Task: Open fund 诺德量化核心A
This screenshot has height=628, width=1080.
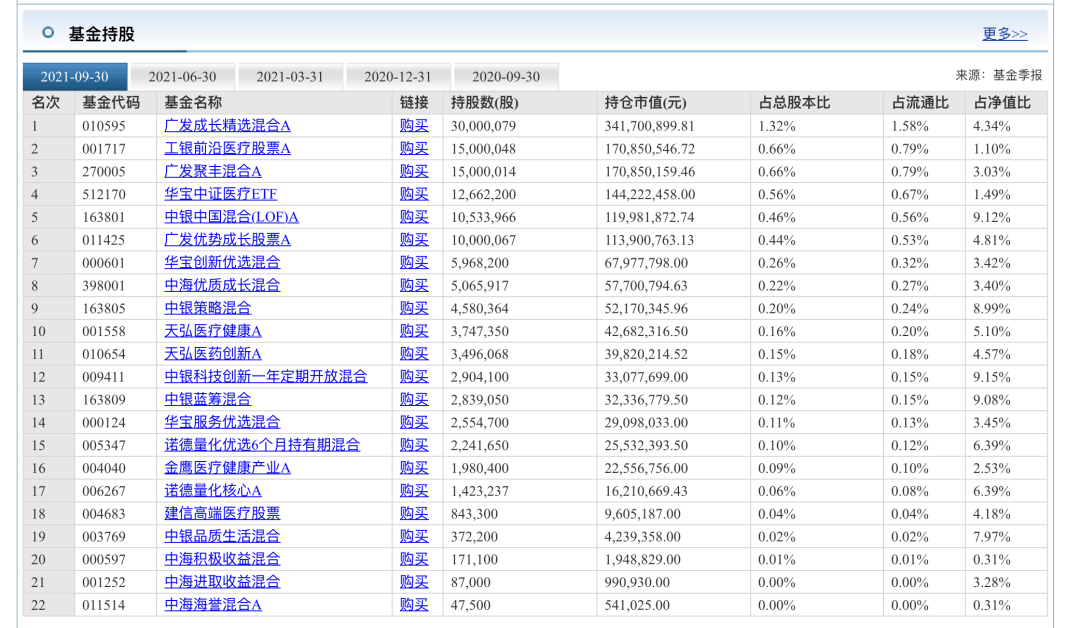Action: (213, 491)
